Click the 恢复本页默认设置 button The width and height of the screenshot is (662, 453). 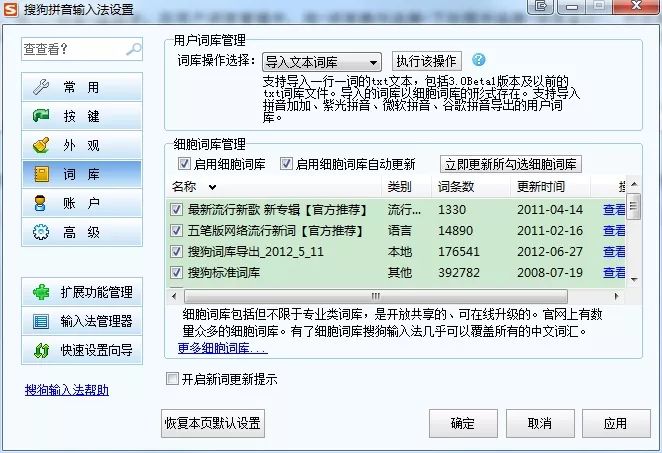click(213, 423)
